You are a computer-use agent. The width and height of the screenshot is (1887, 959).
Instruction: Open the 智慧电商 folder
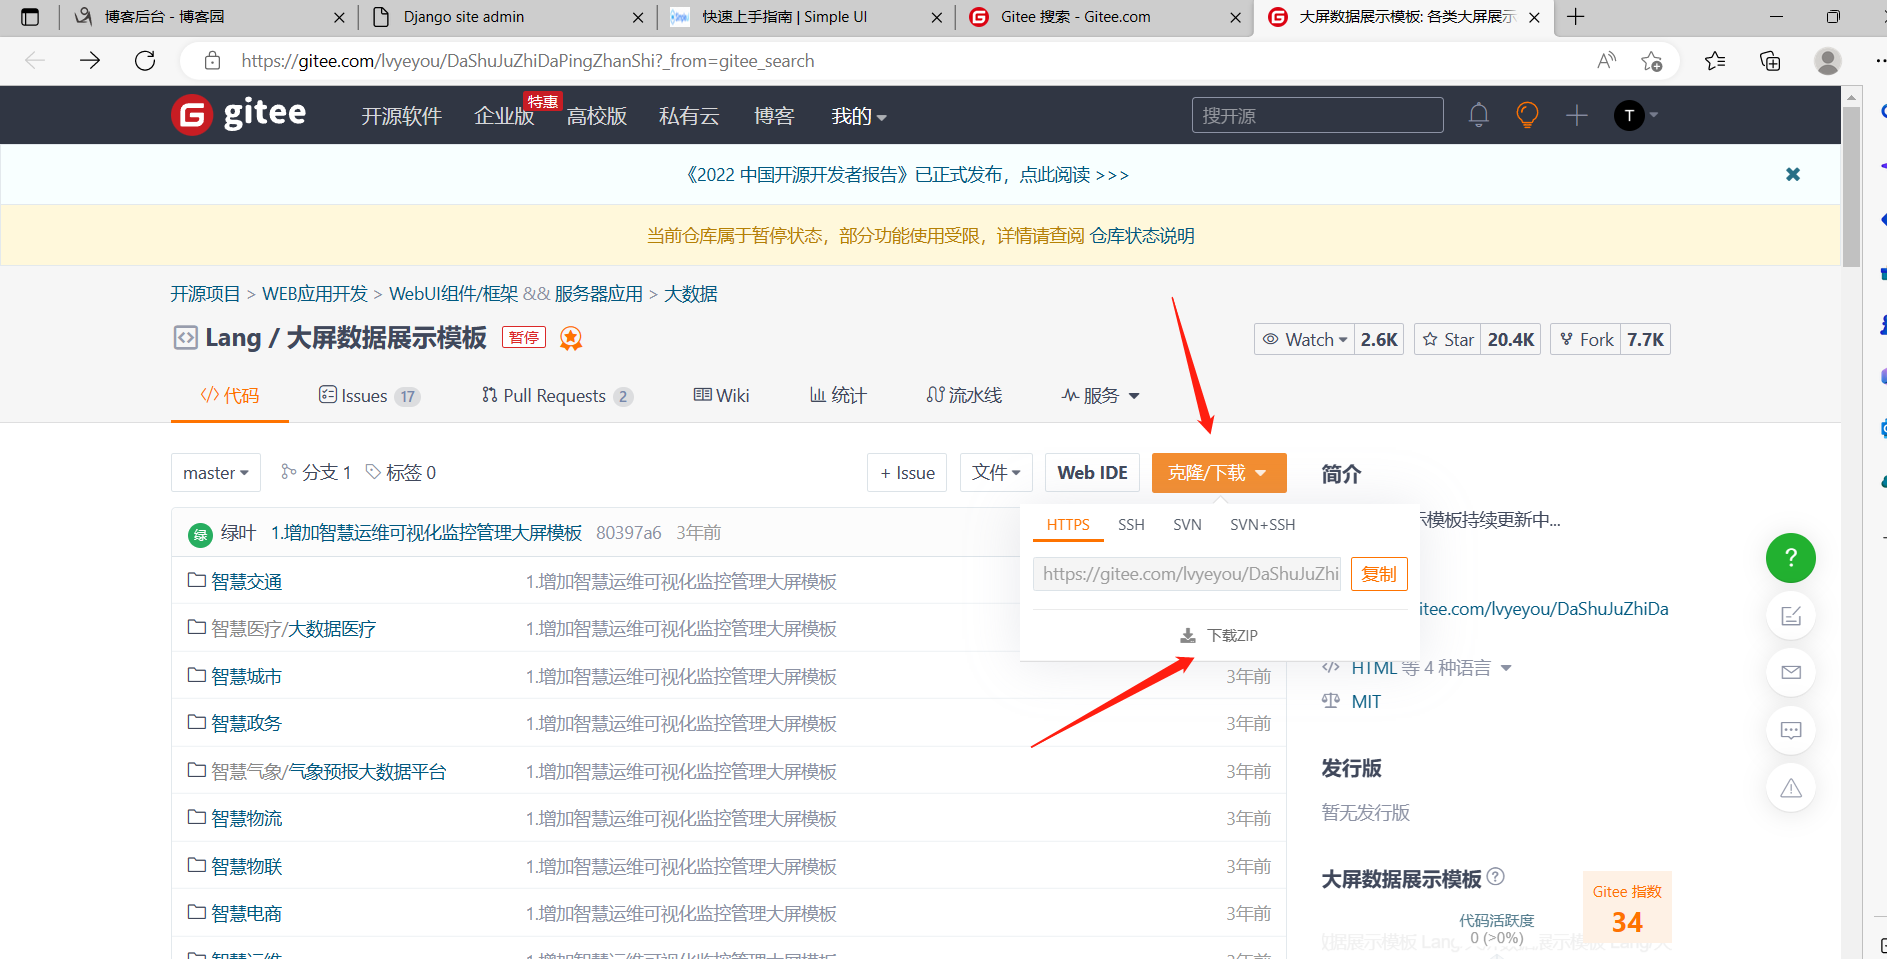[x=246, y=913]
